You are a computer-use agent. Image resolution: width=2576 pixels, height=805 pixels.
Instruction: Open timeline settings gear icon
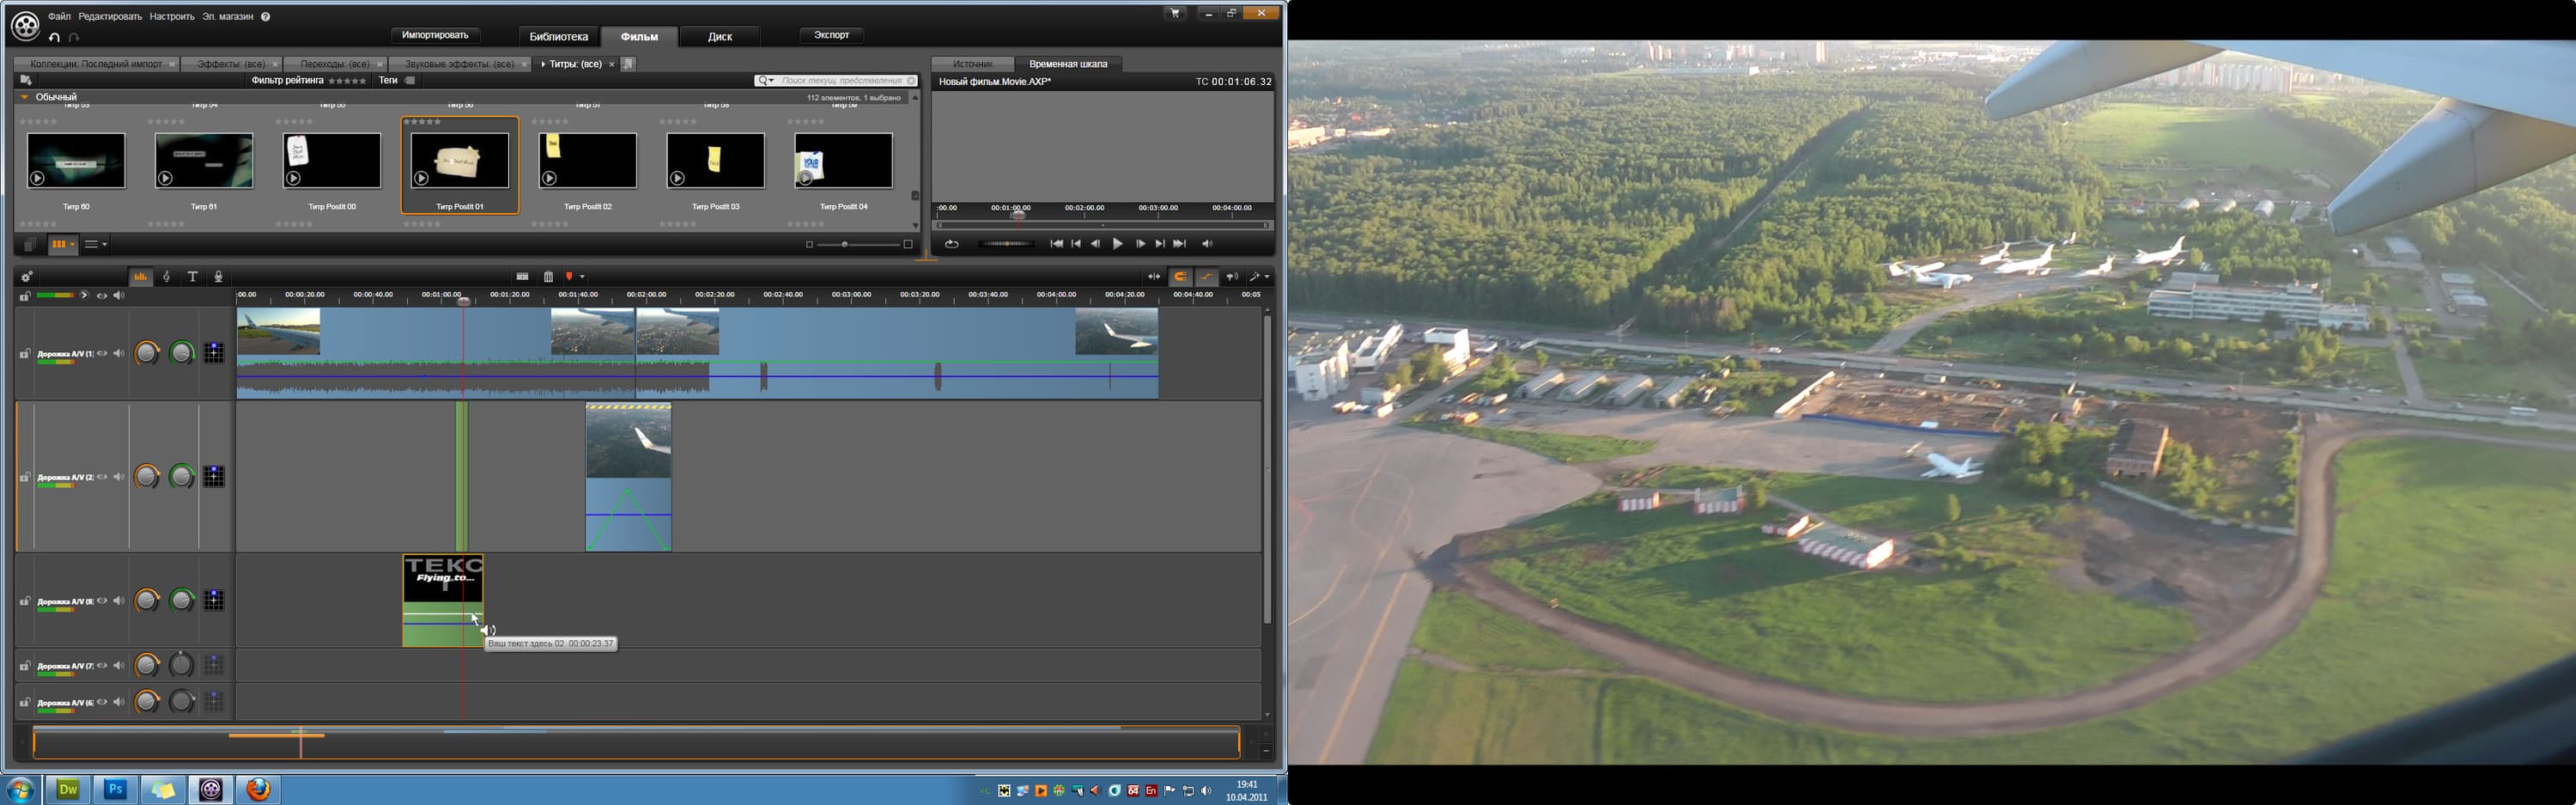[x=27, y=277]
